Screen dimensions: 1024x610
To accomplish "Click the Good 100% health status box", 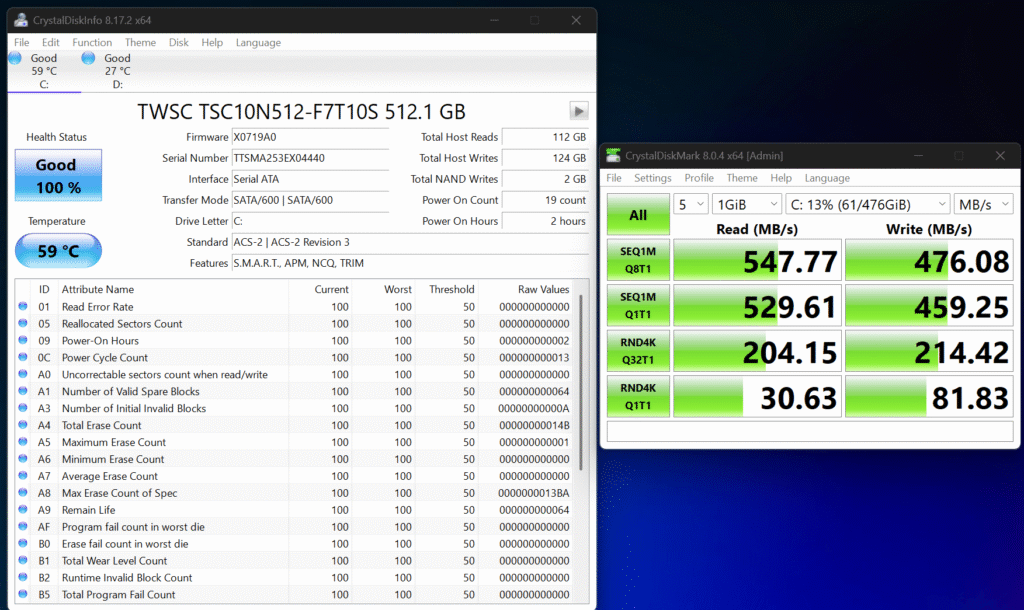I will tap(58, 173).
